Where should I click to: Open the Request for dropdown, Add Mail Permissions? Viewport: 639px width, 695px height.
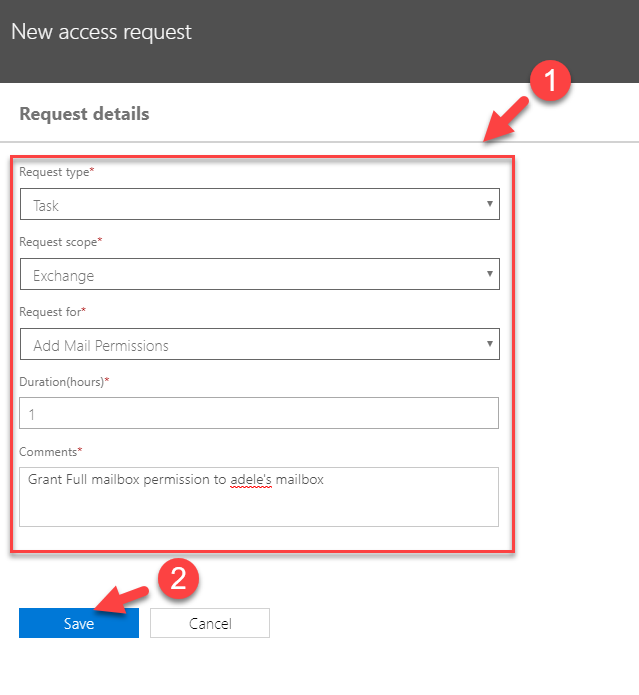(260, 344)
